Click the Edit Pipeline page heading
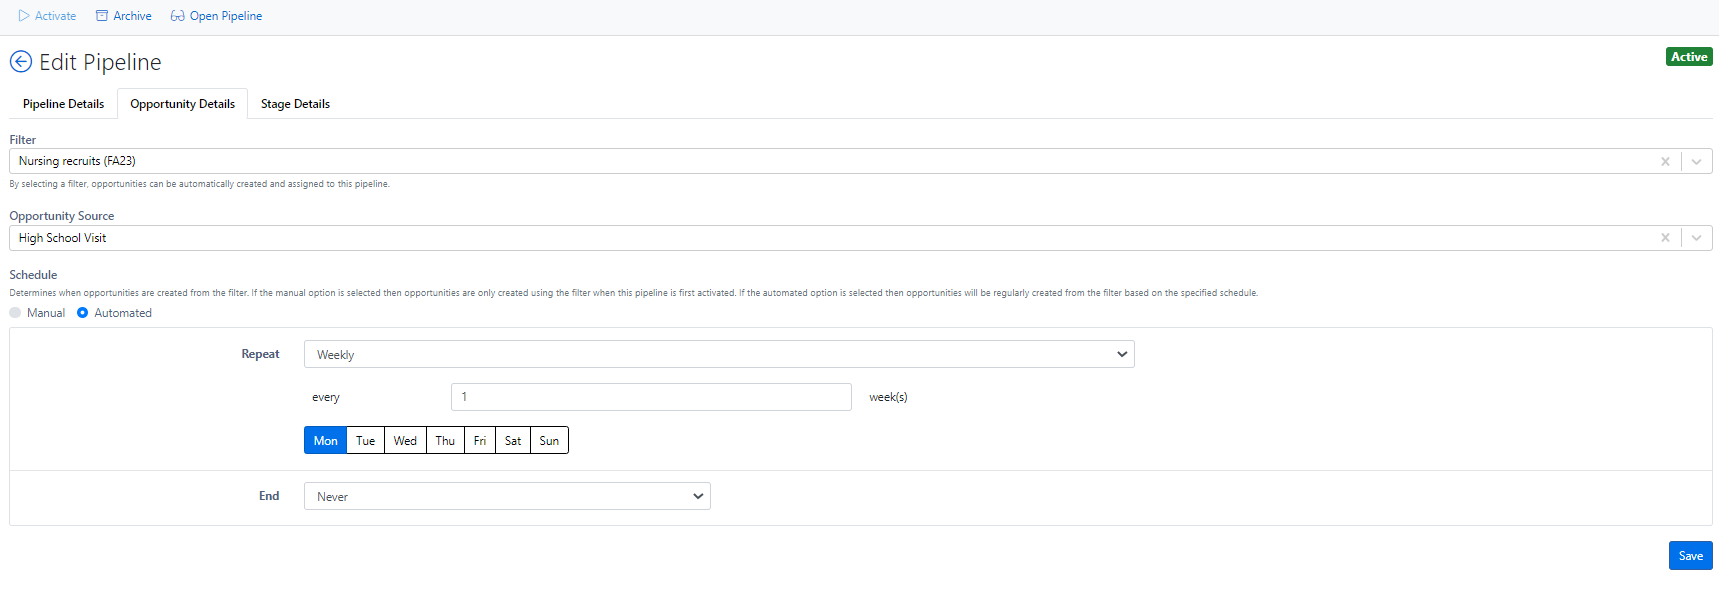The image size is (1719, 602). (100, 62)
